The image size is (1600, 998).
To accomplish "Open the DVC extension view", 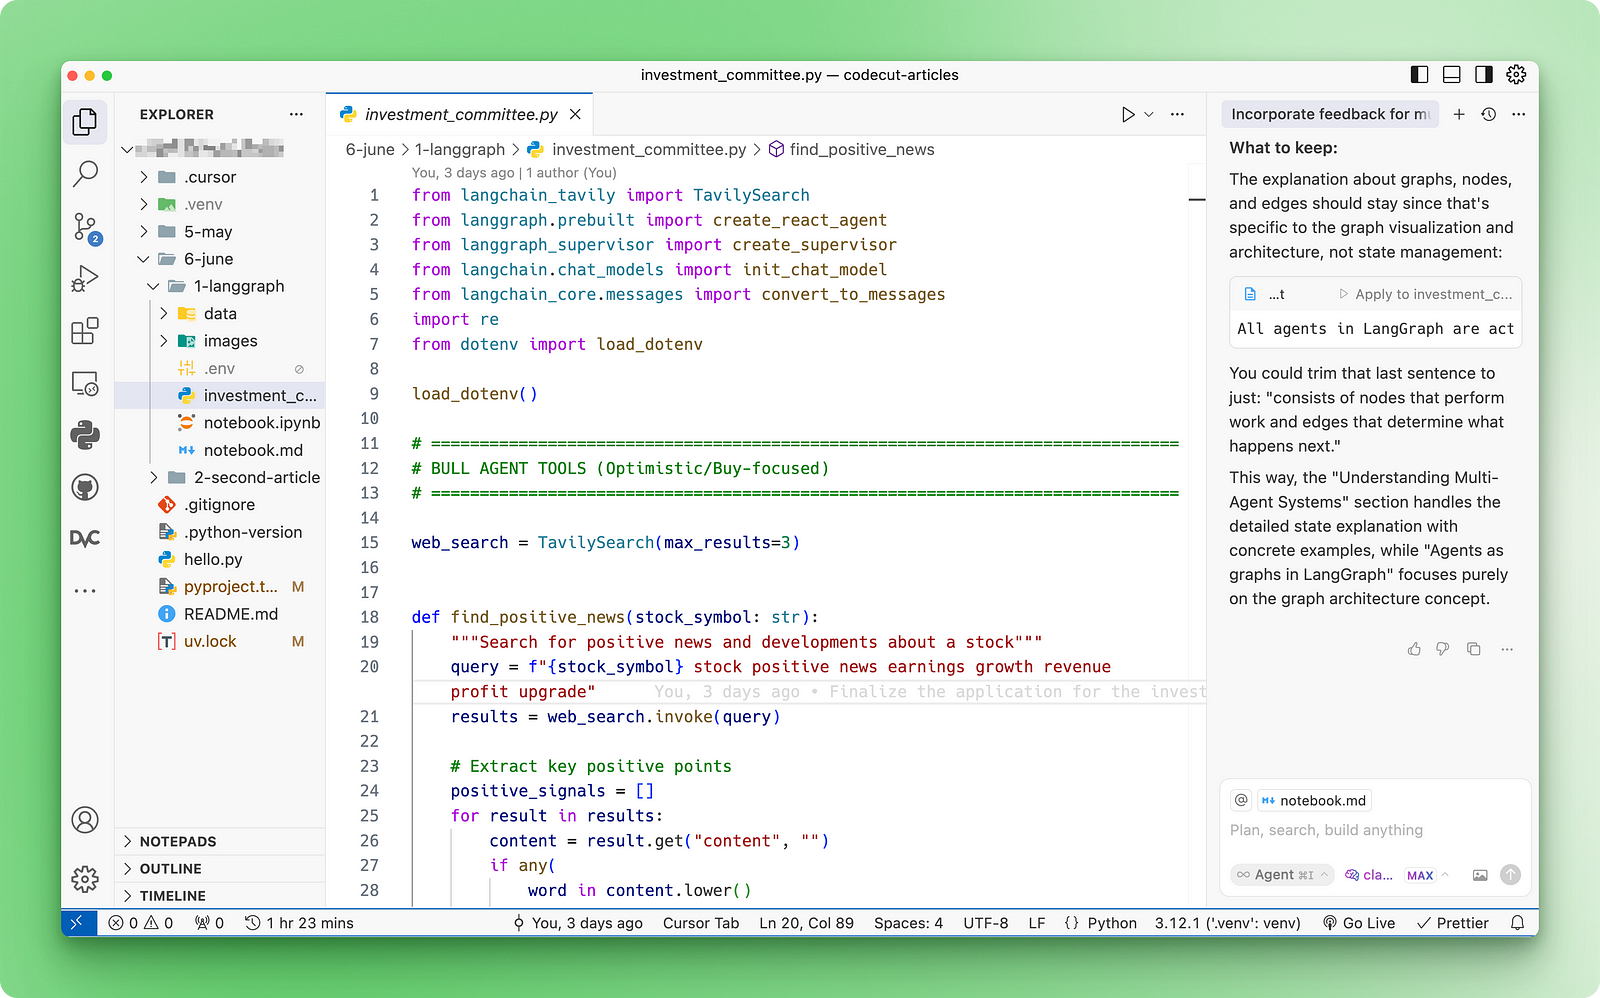I will [x=86, y=538].
